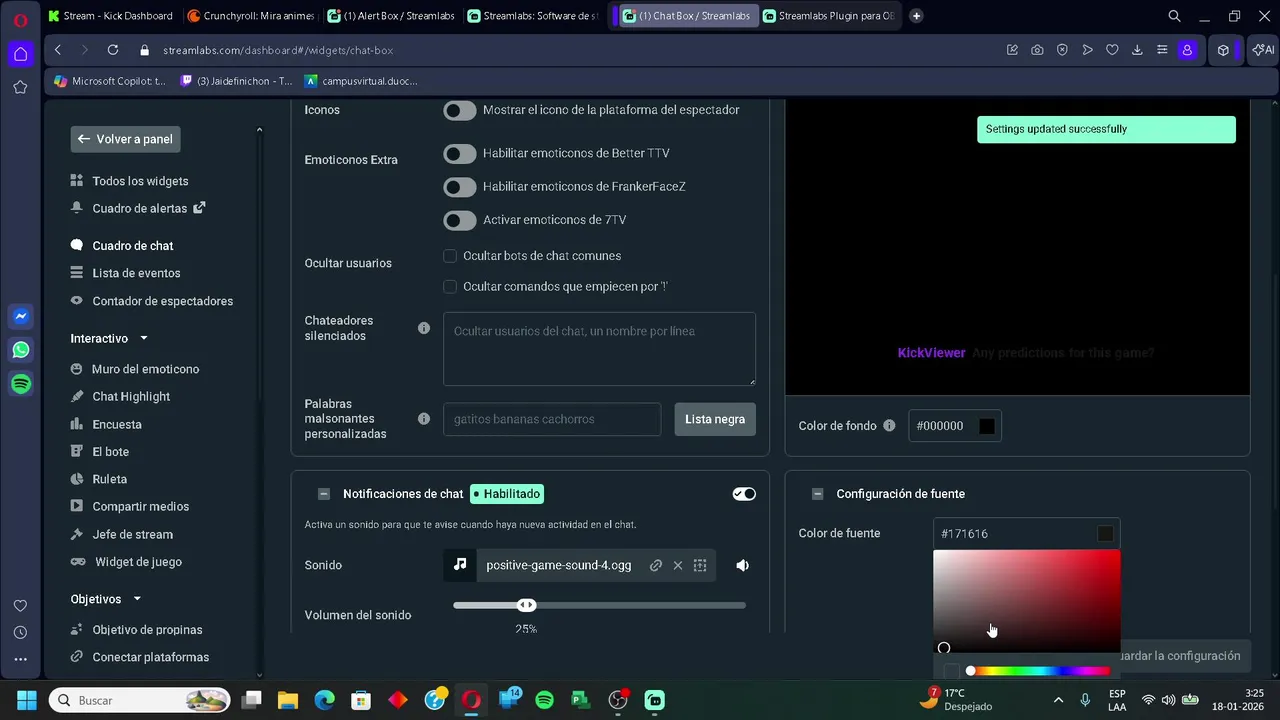Screen dimensions: 1280x720
Task: Click the Volver a panel back button
Action: pos(125,139)
